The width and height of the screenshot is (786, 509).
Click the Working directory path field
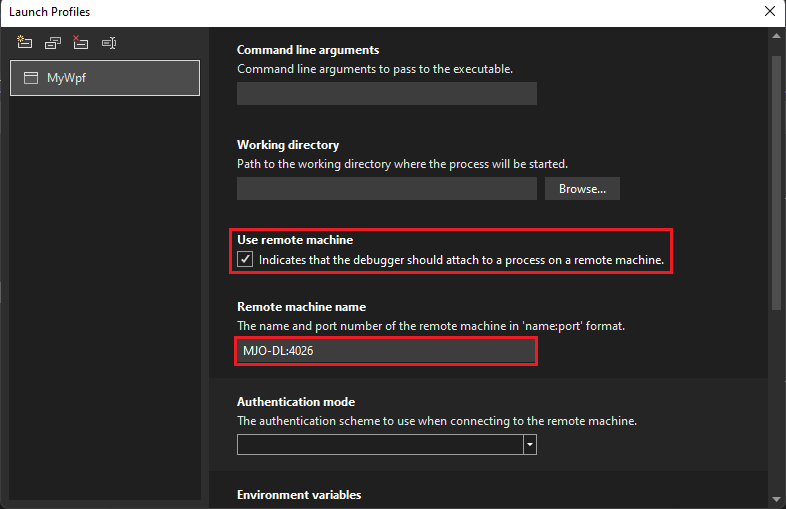tap(386, 189)
